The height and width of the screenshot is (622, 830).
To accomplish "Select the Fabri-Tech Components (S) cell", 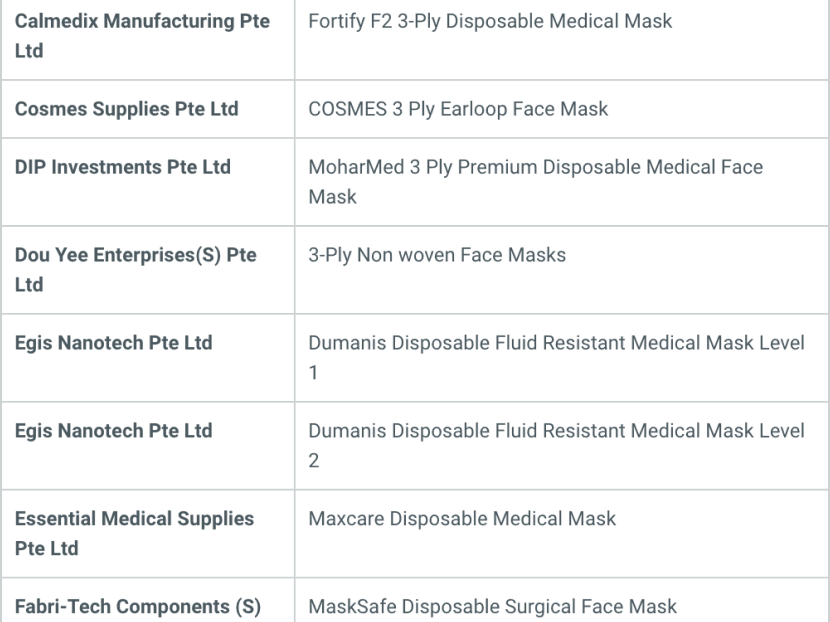I will click(148, 601).
